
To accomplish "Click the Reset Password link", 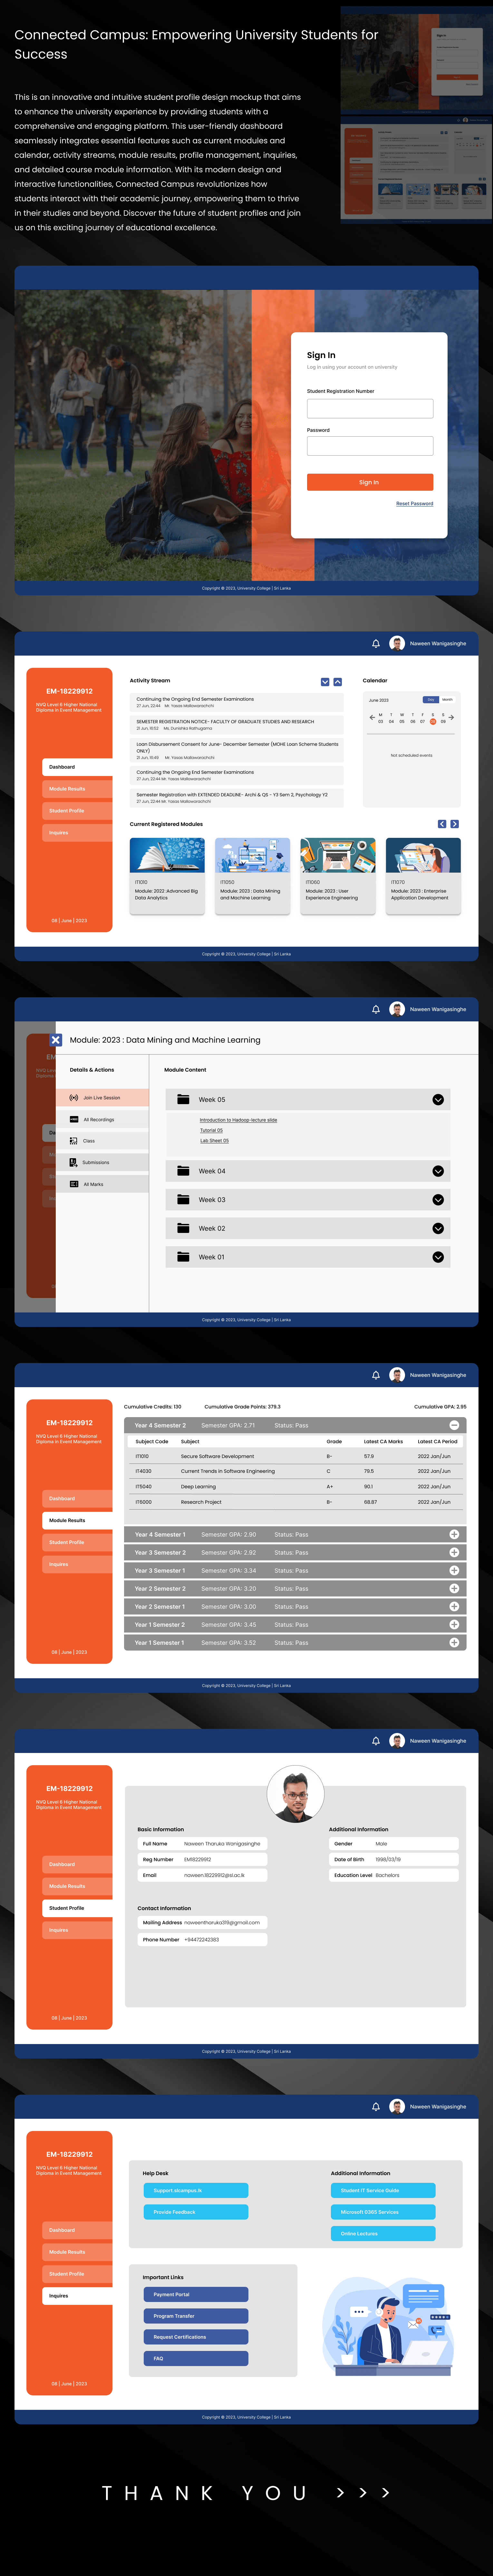I will [414, 504].
